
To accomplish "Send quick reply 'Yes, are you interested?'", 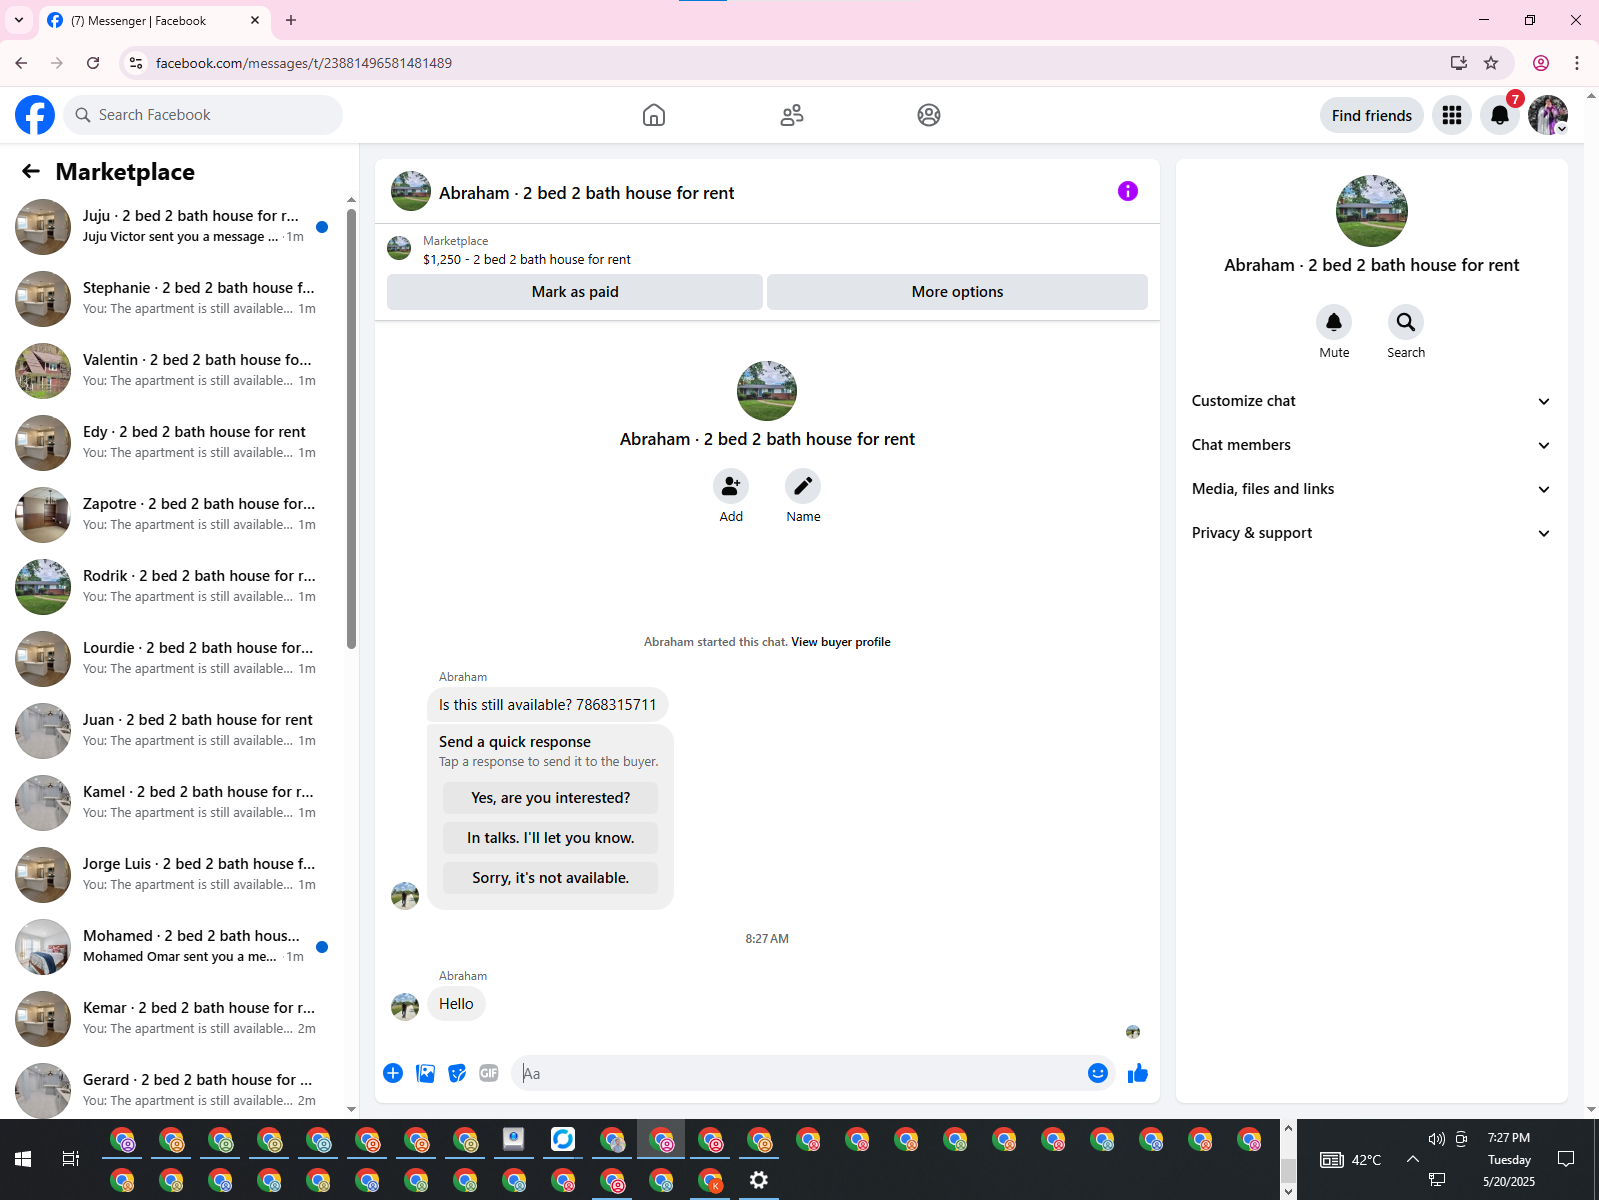I will tap(550, 798).
